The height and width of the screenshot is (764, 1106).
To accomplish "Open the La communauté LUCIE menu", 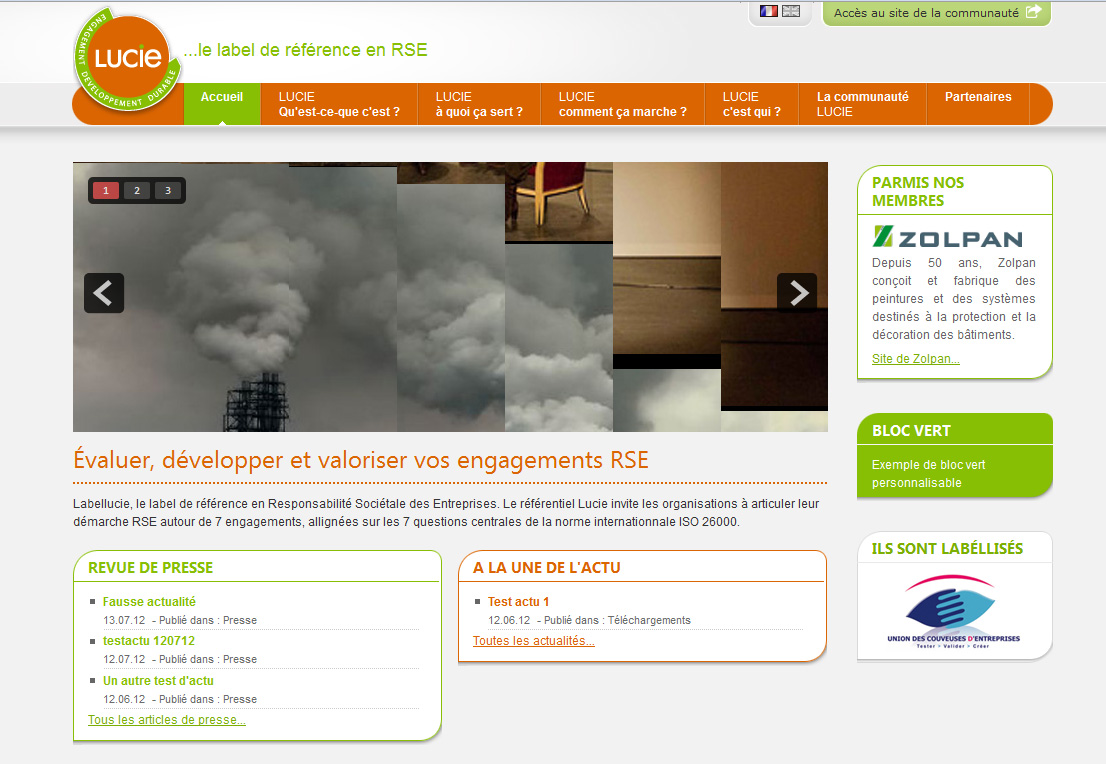I will click(862, 104).
